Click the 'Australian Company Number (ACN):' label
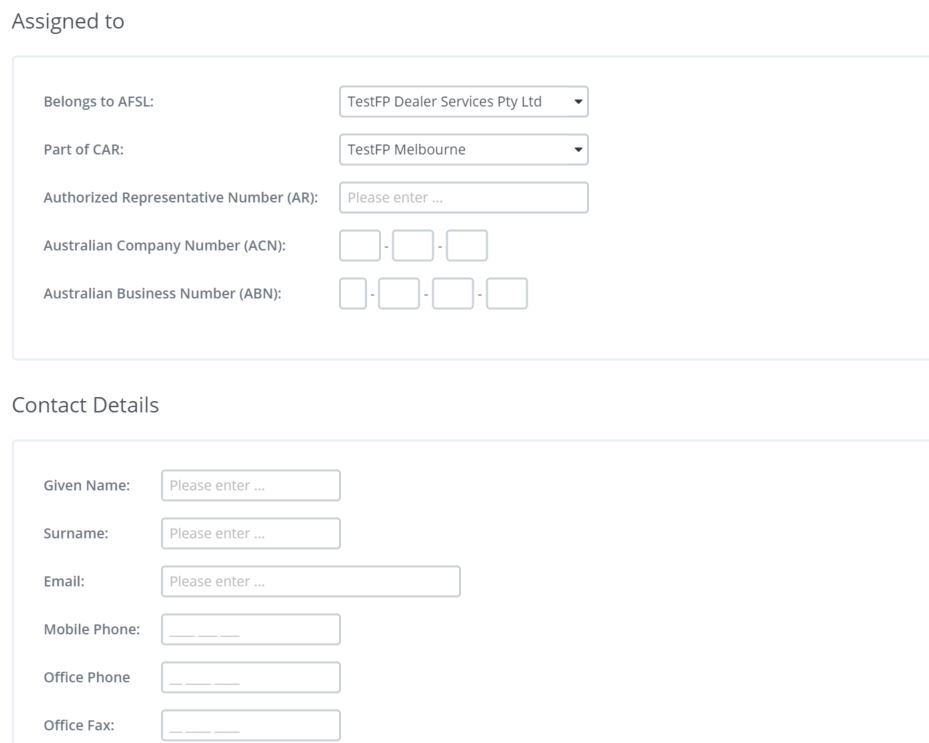Screen dimensions: 929x743 [164, 246]
